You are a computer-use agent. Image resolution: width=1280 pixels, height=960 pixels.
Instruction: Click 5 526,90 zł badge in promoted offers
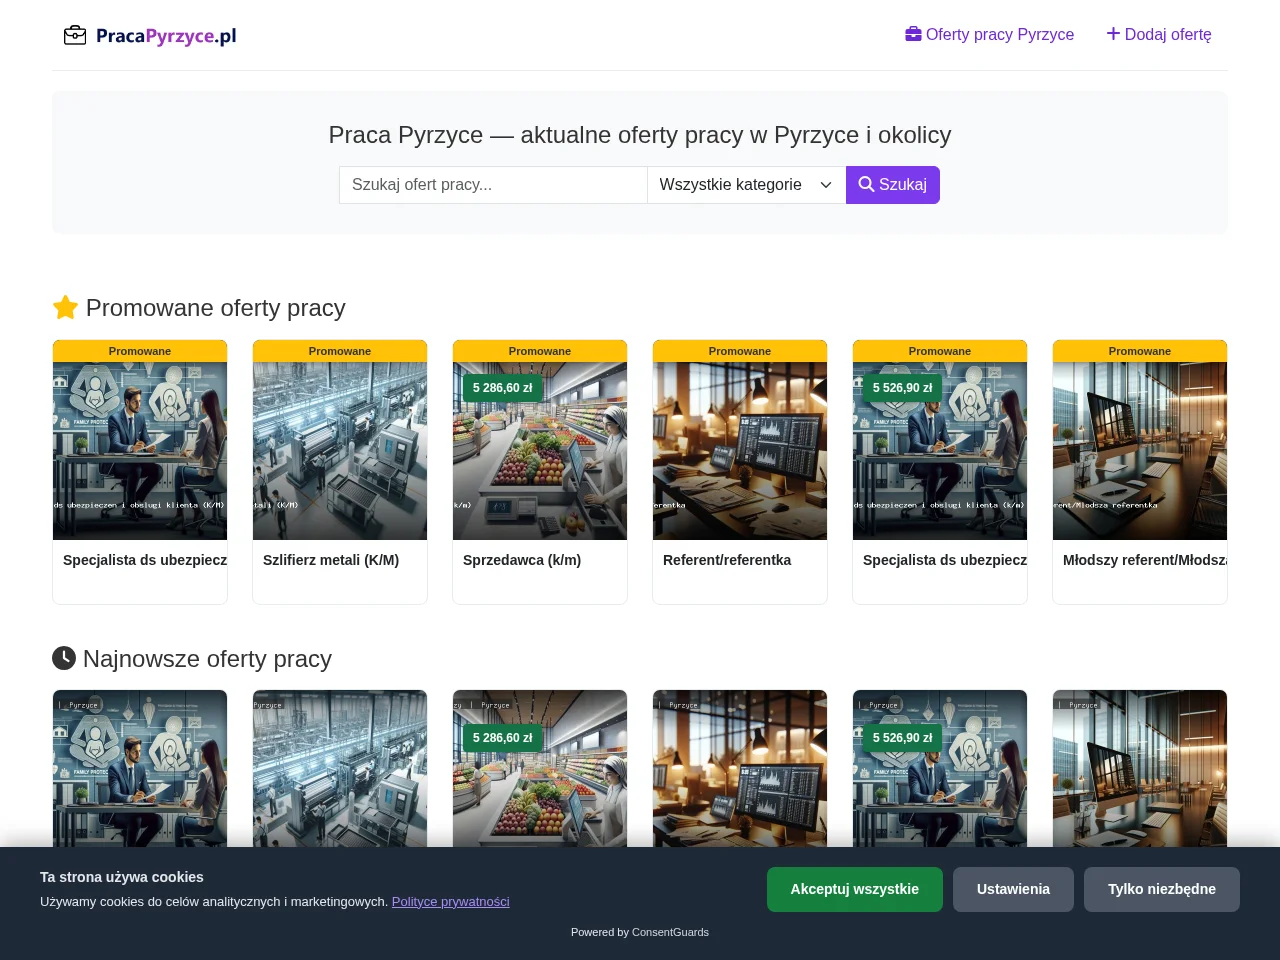click(x=903, y=388)
